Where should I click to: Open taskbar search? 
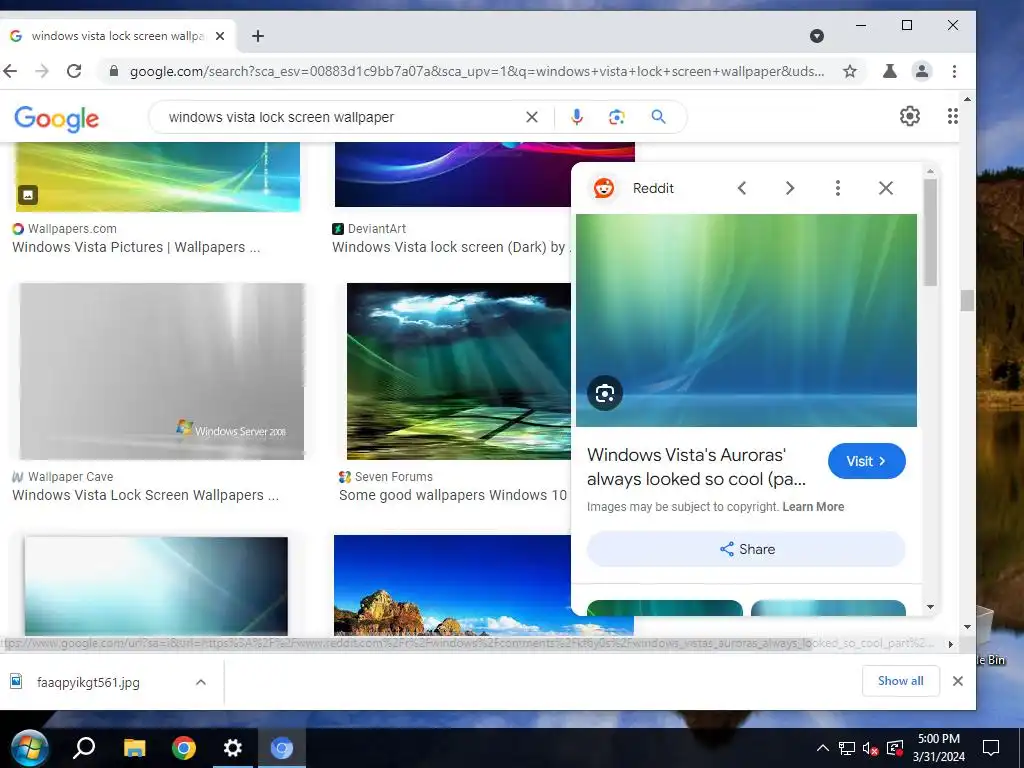point(84,748)
